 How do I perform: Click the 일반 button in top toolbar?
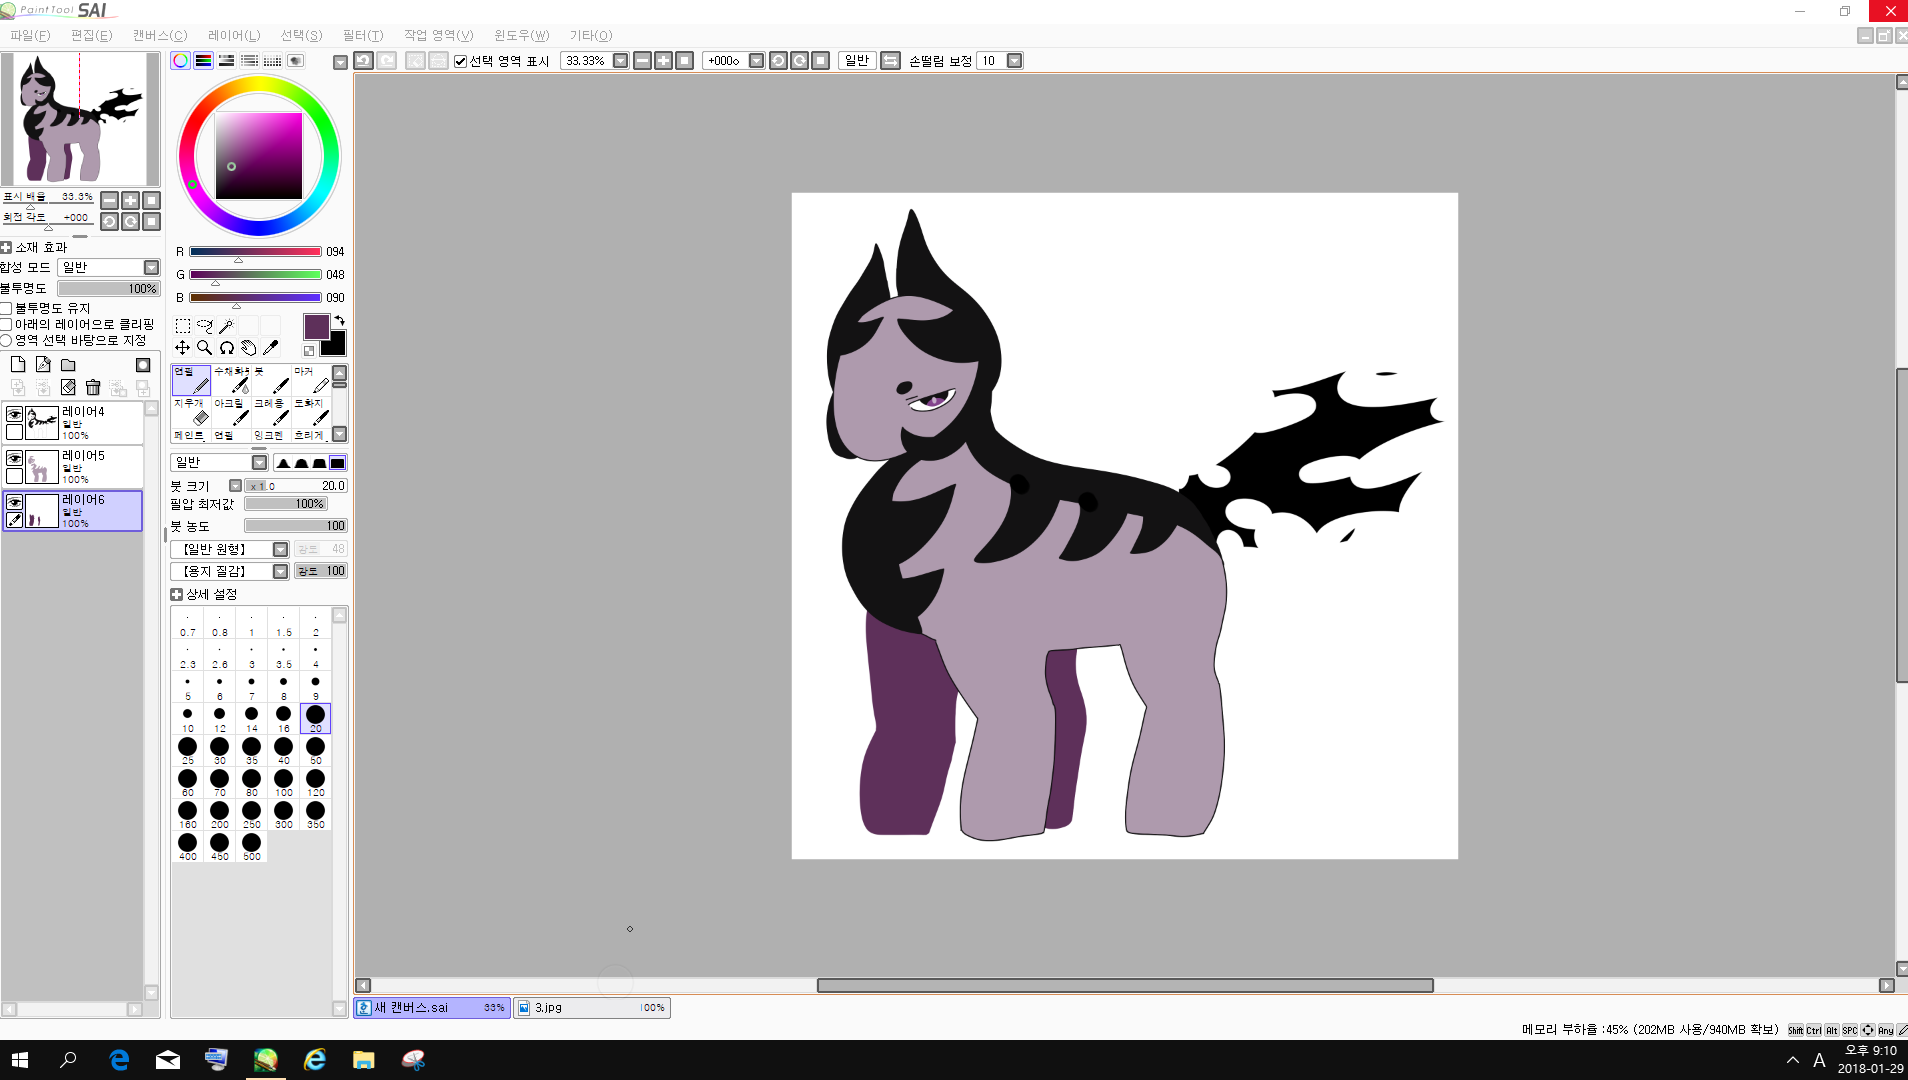[857, 61]
